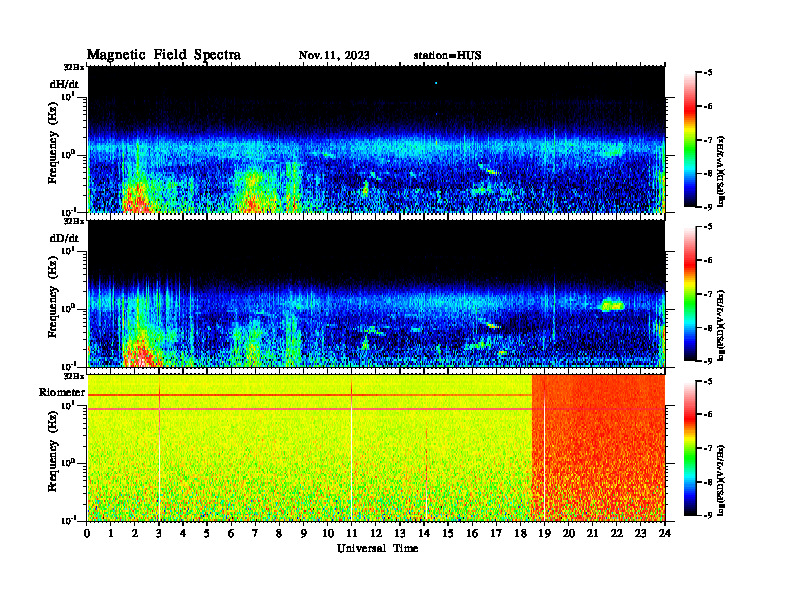Select the dD/dt panel label
Image resolution: width=792 pixels, height=612 pixels.
point(64,238)
